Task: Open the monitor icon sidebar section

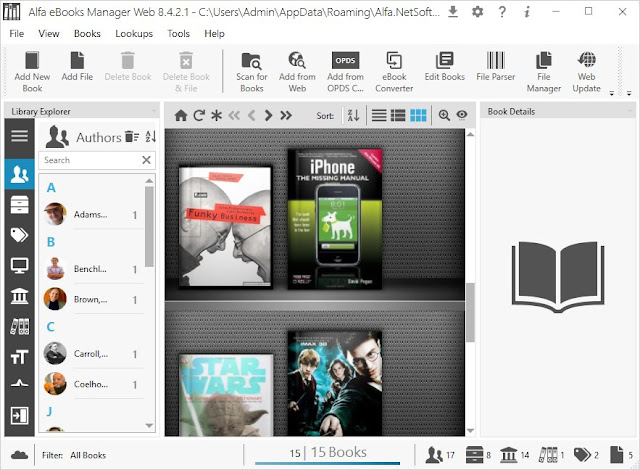Action: (20, 266)
